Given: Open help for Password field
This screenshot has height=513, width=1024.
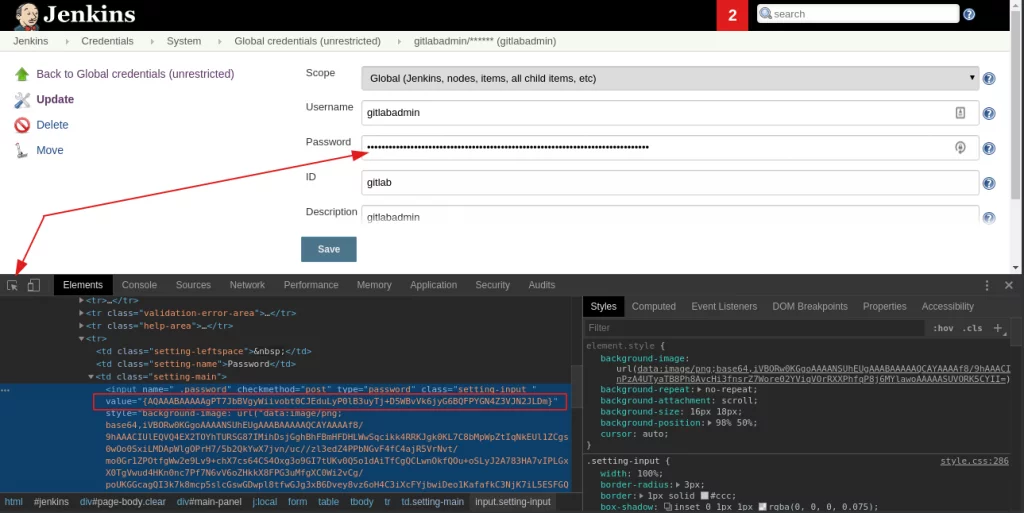Looking at the screenshot, I should coord(989,148).
